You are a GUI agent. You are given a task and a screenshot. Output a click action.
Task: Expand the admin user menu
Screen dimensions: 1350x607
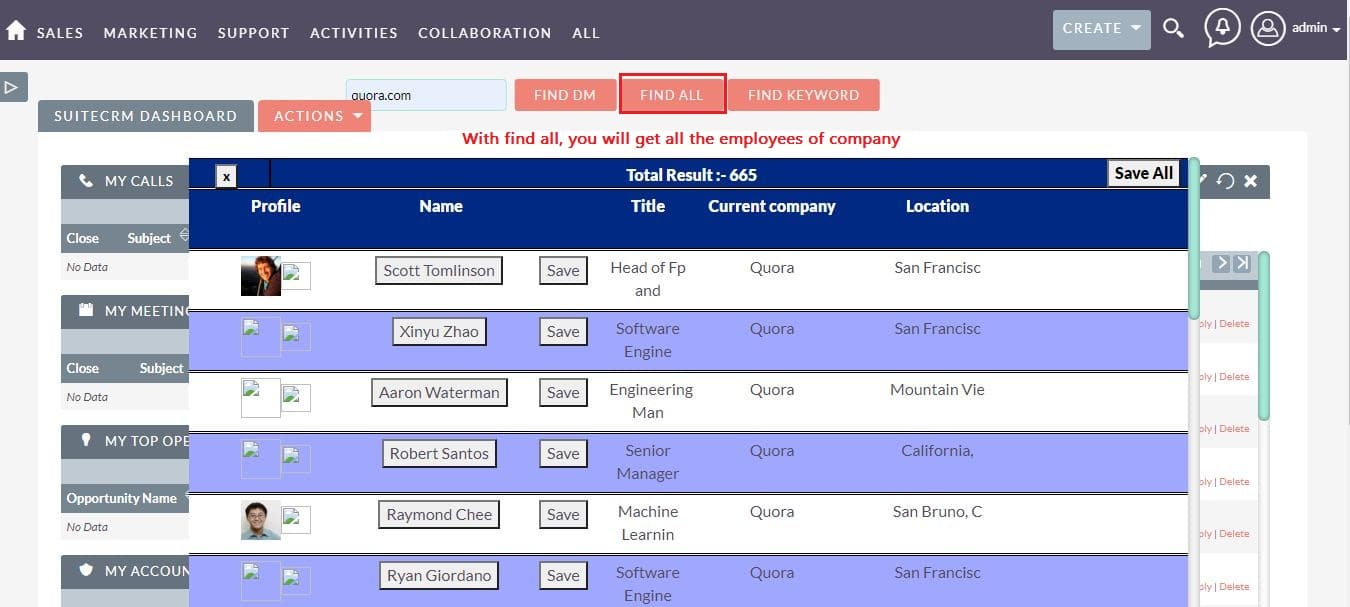[1316, 28]
